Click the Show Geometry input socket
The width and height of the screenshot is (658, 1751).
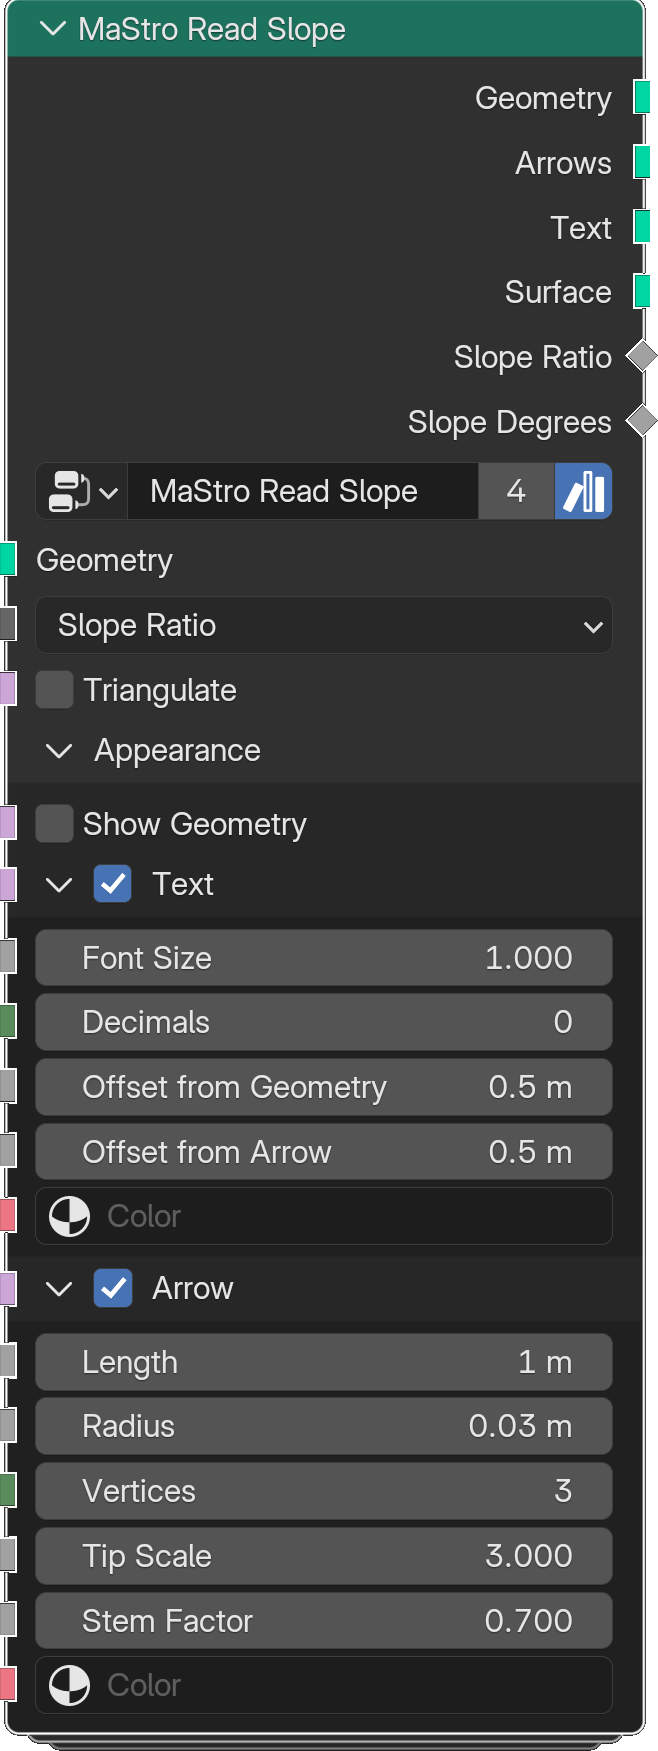click(8, 822)
